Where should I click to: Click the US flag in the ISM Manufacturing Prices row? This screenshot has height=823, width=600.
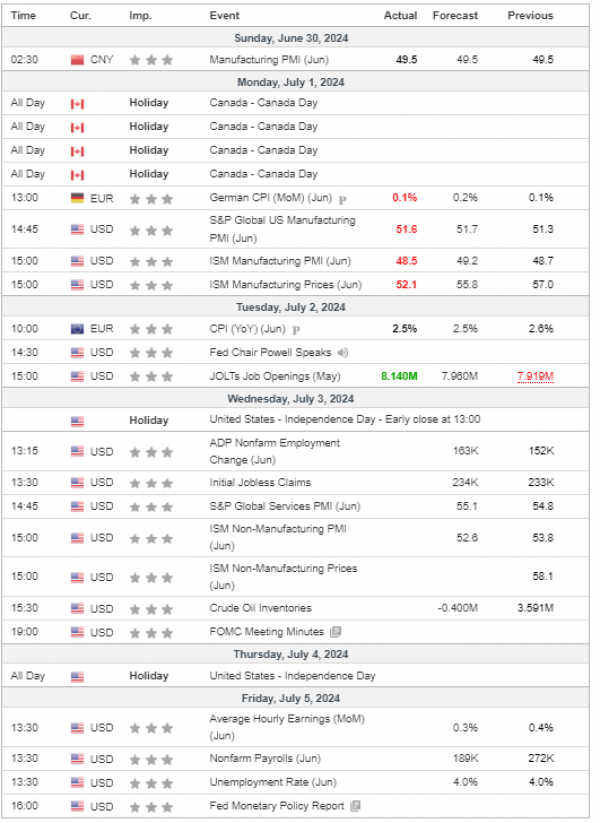[77, 285]
